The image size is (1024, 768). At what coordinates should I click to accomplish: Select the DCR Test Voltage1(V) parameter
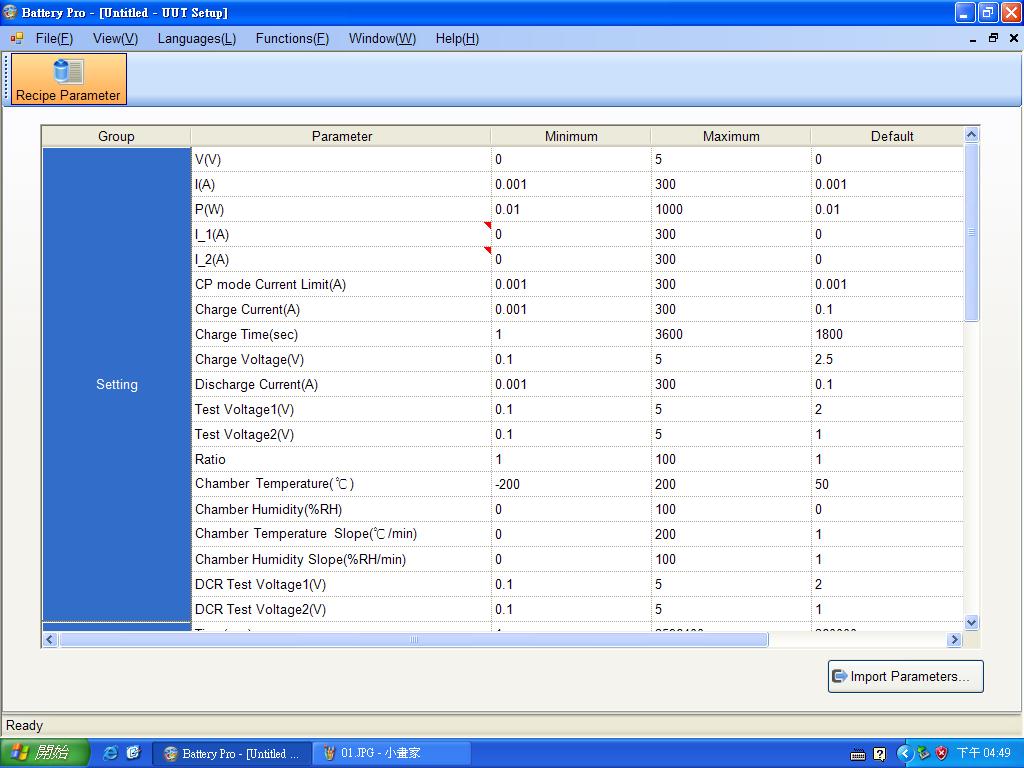click(x=341, y=584)
